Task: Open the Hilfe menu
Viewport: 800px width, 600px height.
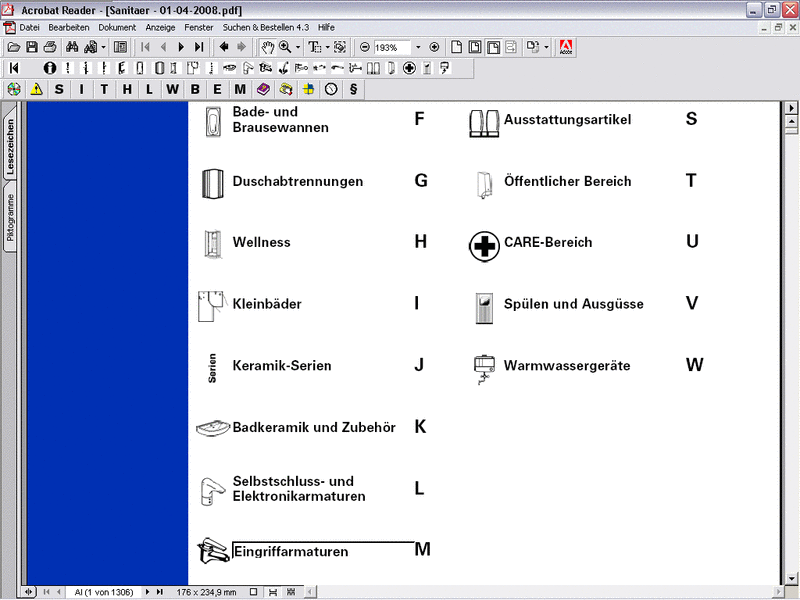Action: click(327, 28)
